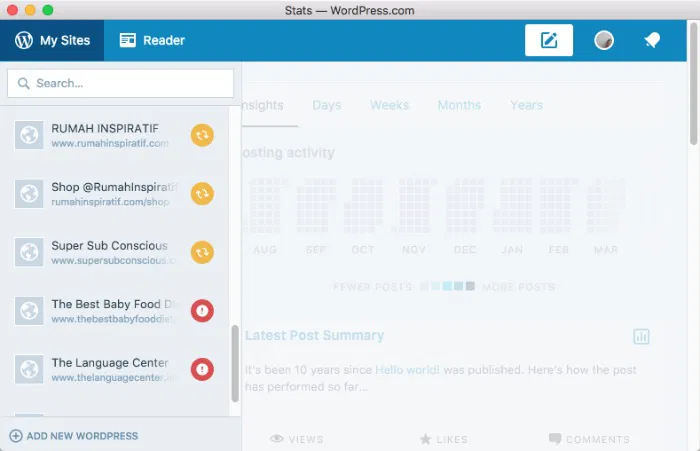
Task: Switch to the Reader tab
Action: 152,40
